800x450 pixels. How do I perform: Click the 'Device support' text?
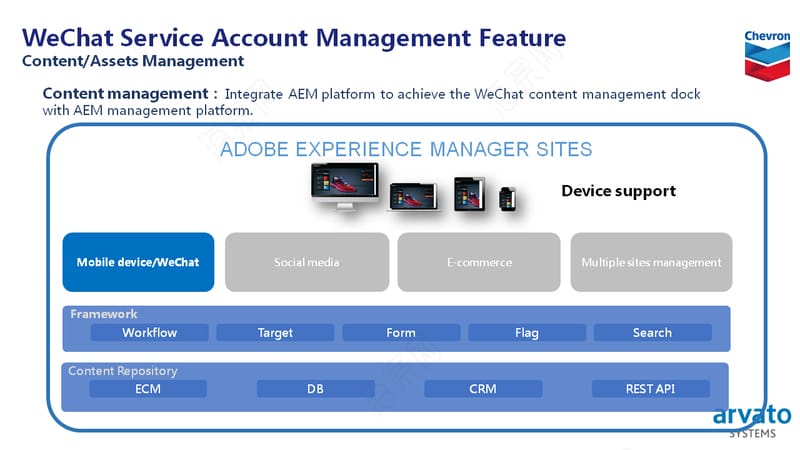coord(618,191)
